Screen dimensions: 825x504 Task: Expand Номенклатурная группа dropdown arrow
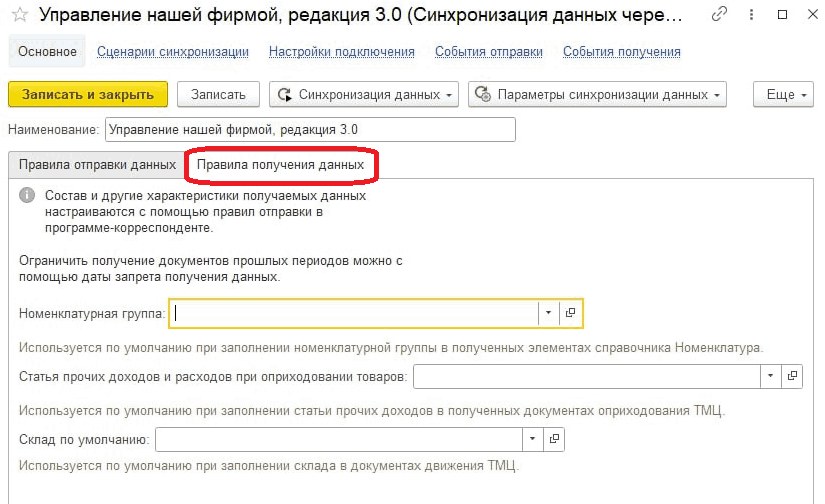click(x=548, y=313)
